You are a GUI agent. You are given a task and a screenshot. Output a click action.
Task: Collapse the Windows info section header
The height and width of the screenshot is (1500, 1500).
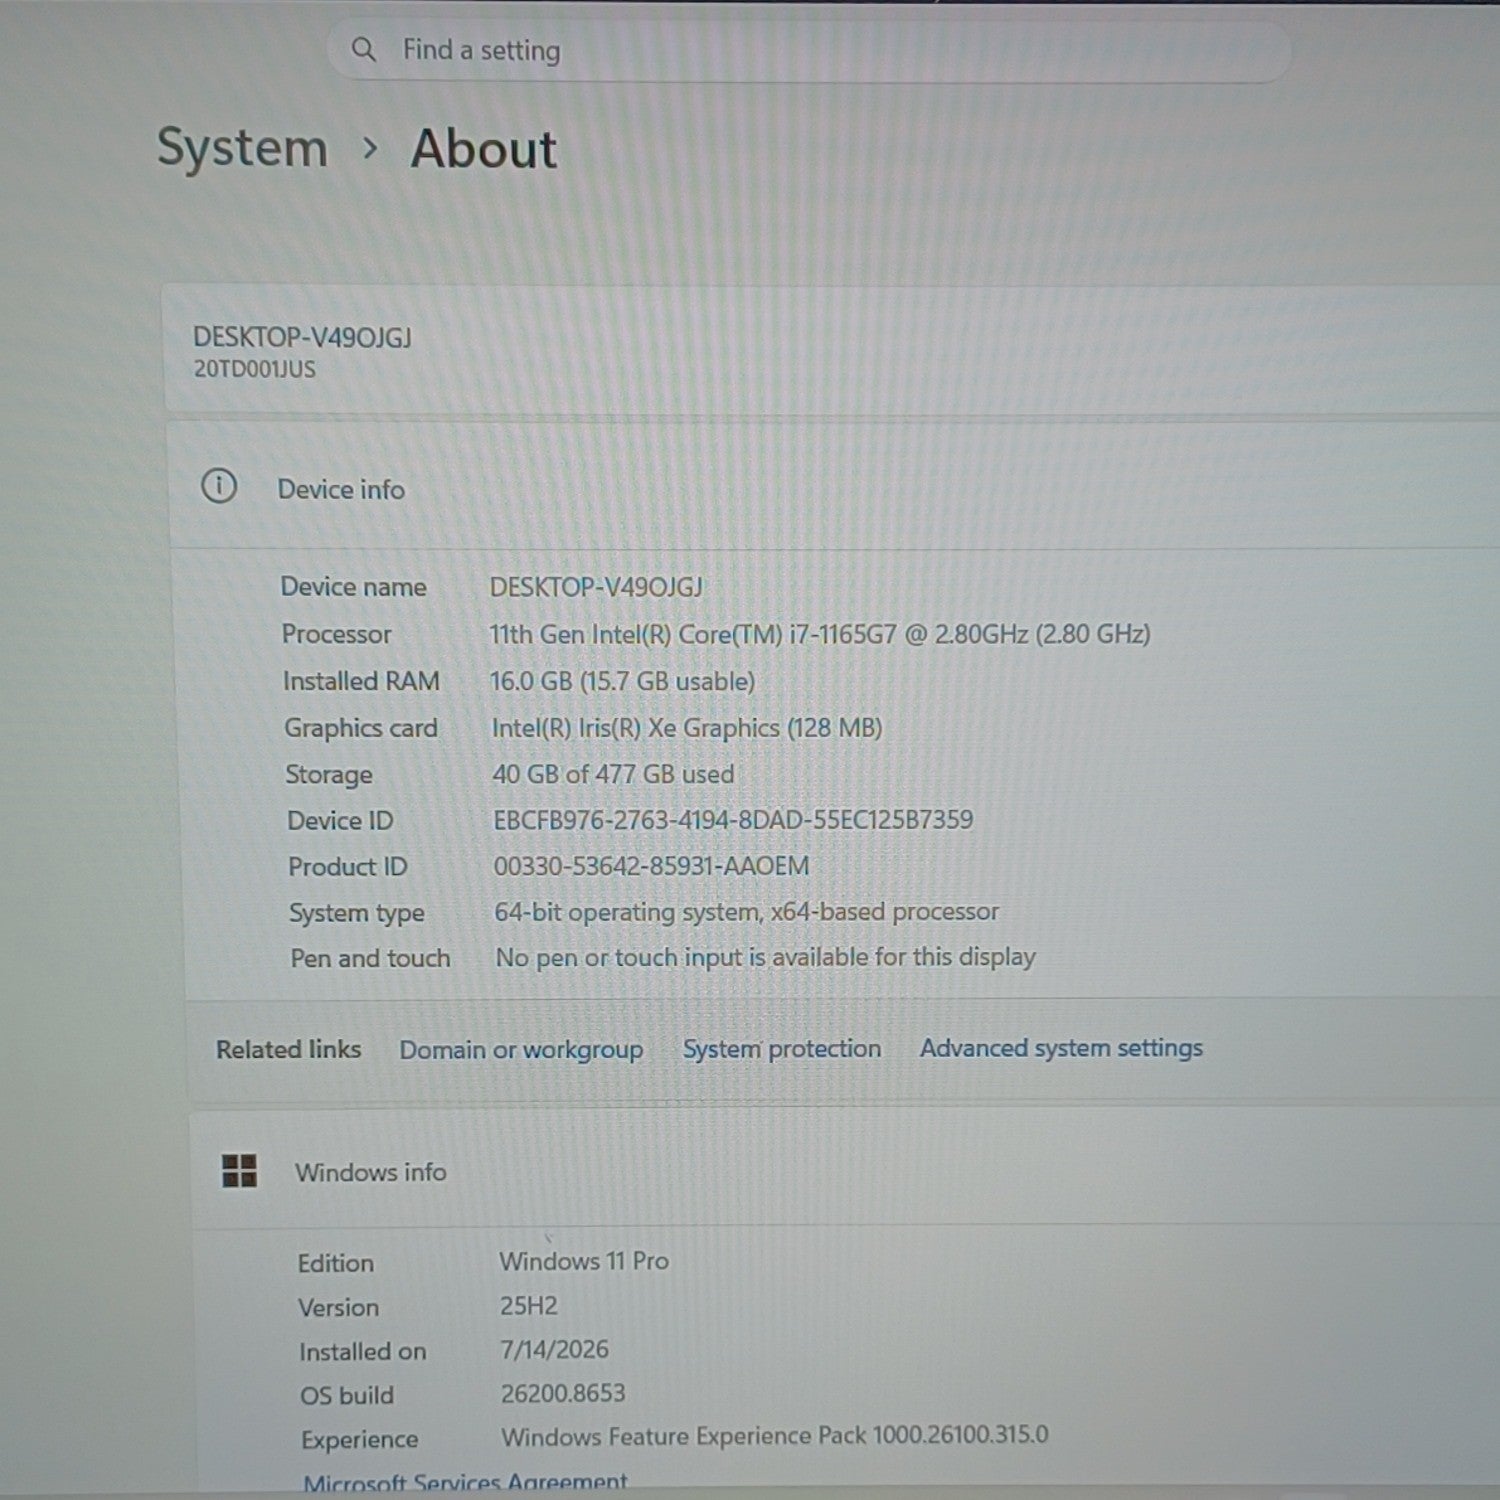click(845, 1170)
